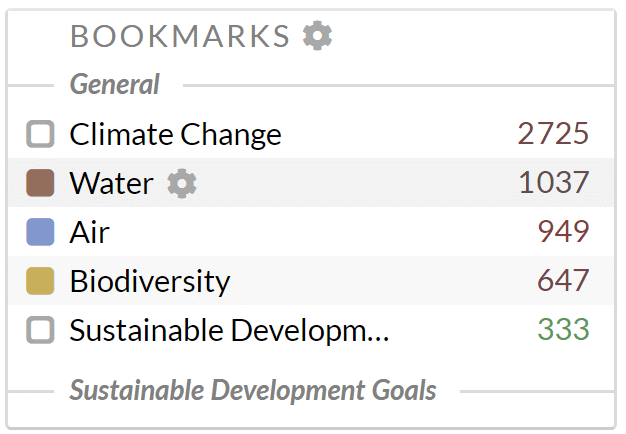Open the Bookmarks settings gear
Screen dimensions: 626x434
(317, 36)
